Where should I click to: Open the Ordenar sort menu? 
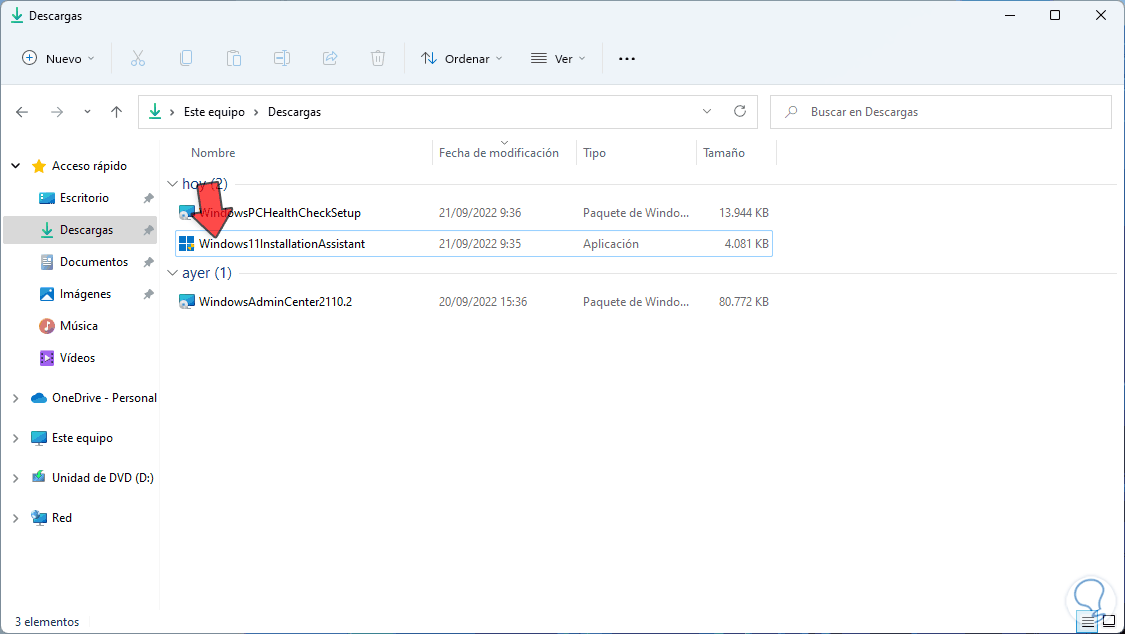click(461, 59)
